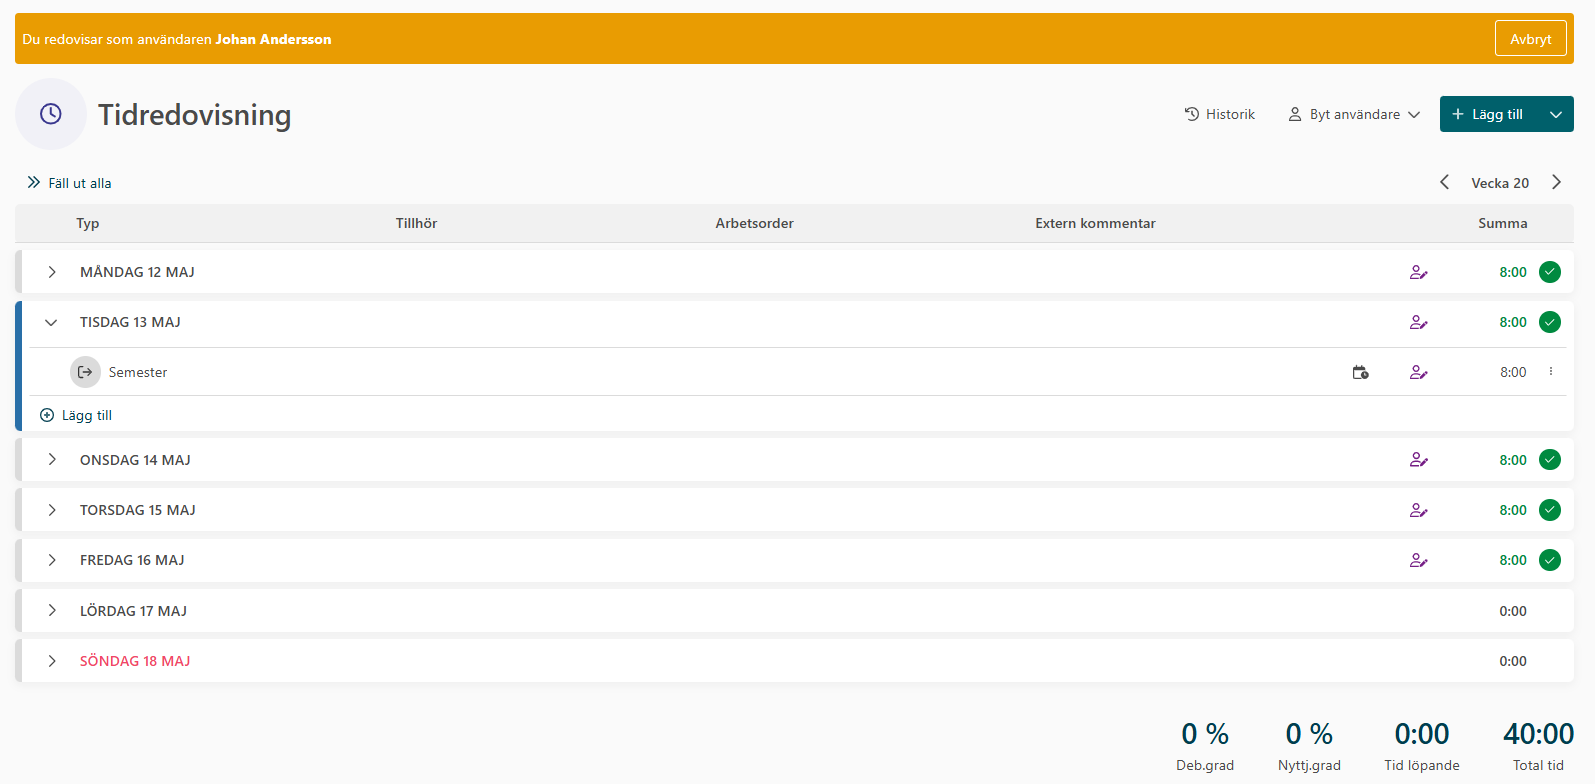Click green approved checkmark on Måndag 12 maj
1595x784 pixels.
tap(1550, 272)
